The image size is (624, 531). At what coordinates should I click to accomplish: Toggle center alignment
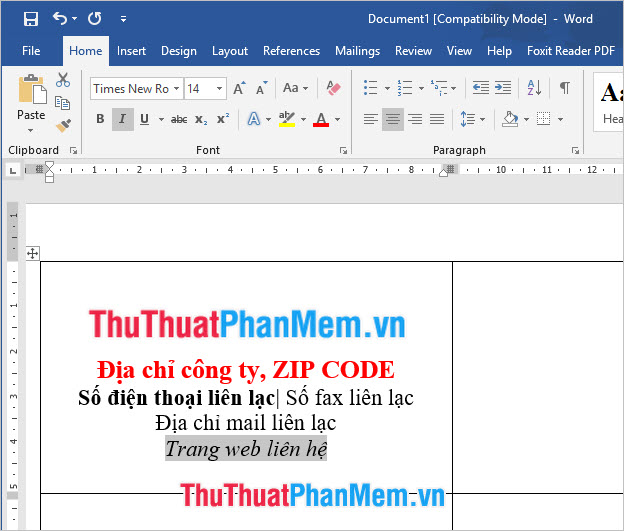[x=393, y=119]
